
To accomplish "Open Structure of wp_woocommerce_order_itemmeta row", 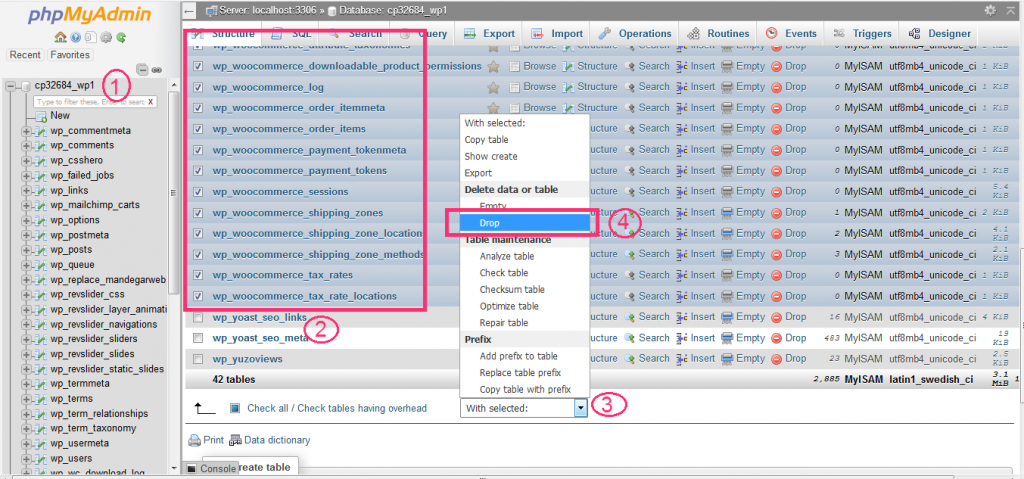I will 590,108.
